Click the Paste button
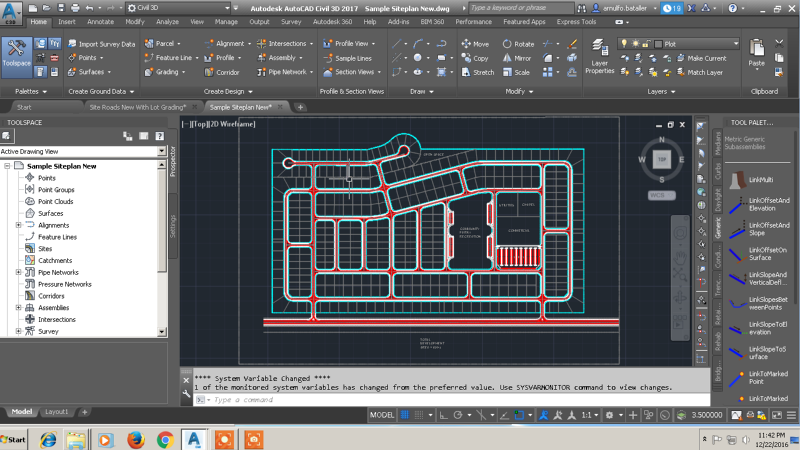Viewport: 800px width, 450px height. pos(757,53)
